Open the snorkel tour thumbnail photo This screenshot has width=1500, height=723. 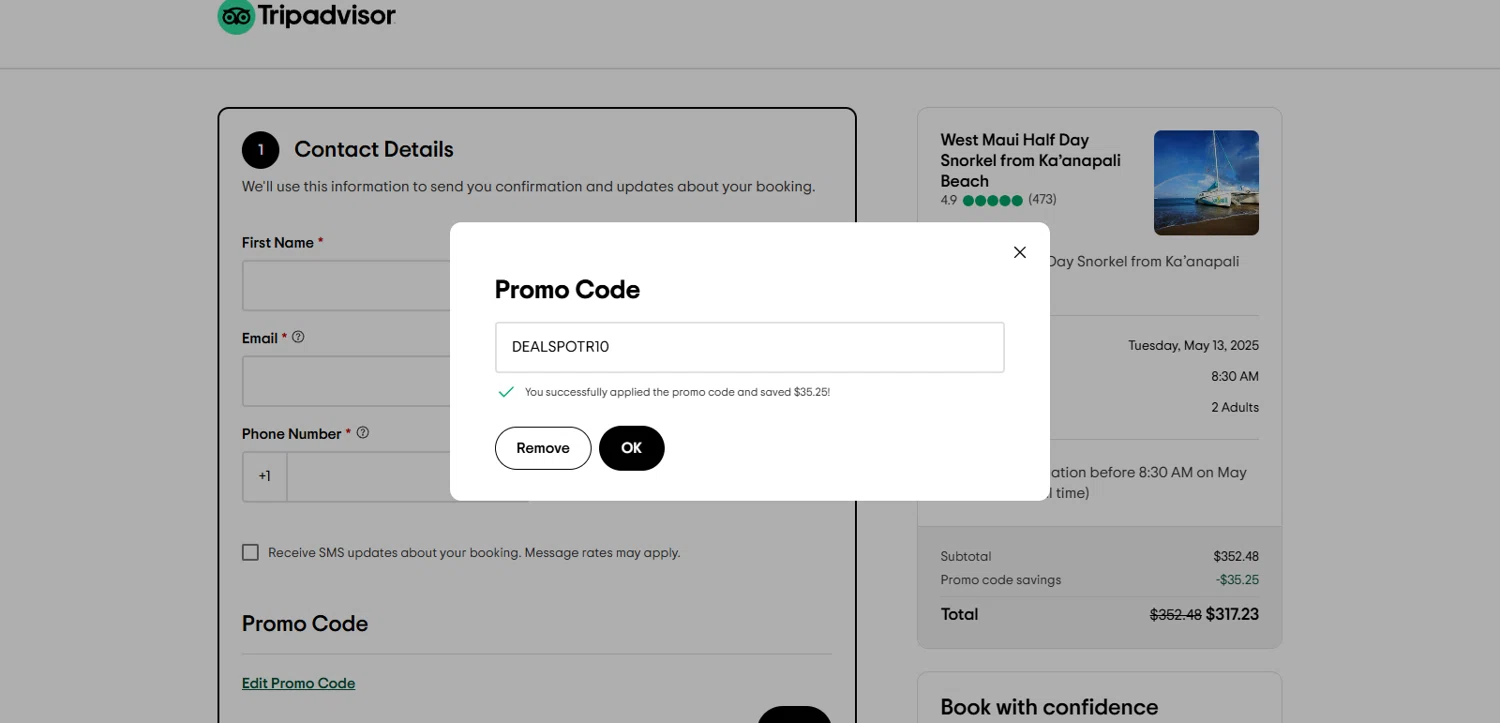tap(1206, 183)
